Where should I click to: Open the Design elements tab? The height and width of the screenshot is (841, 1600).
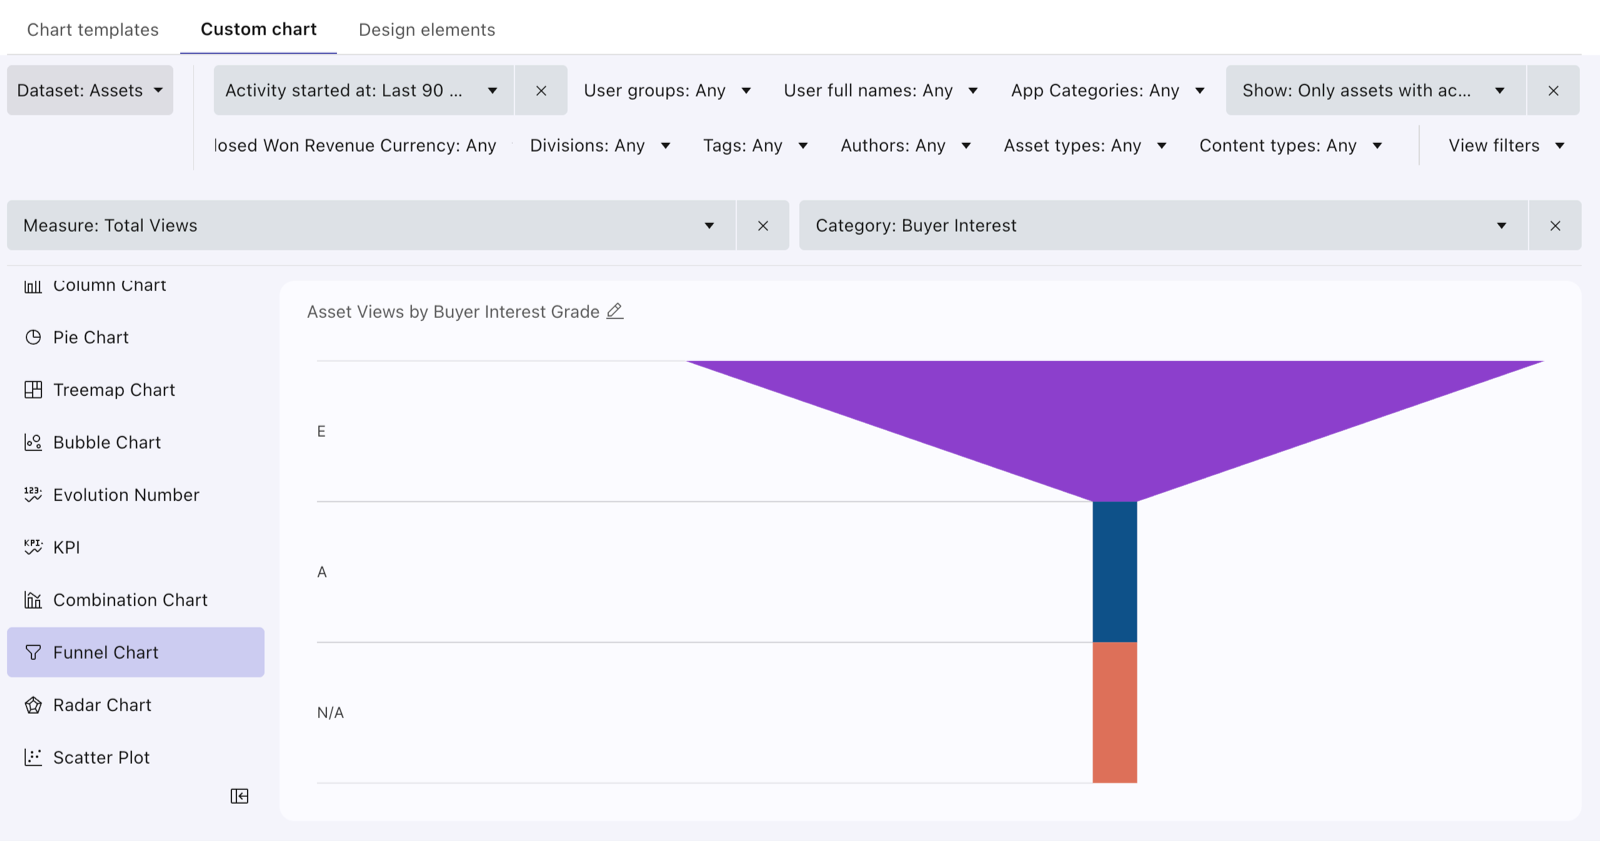coord(427,30)
